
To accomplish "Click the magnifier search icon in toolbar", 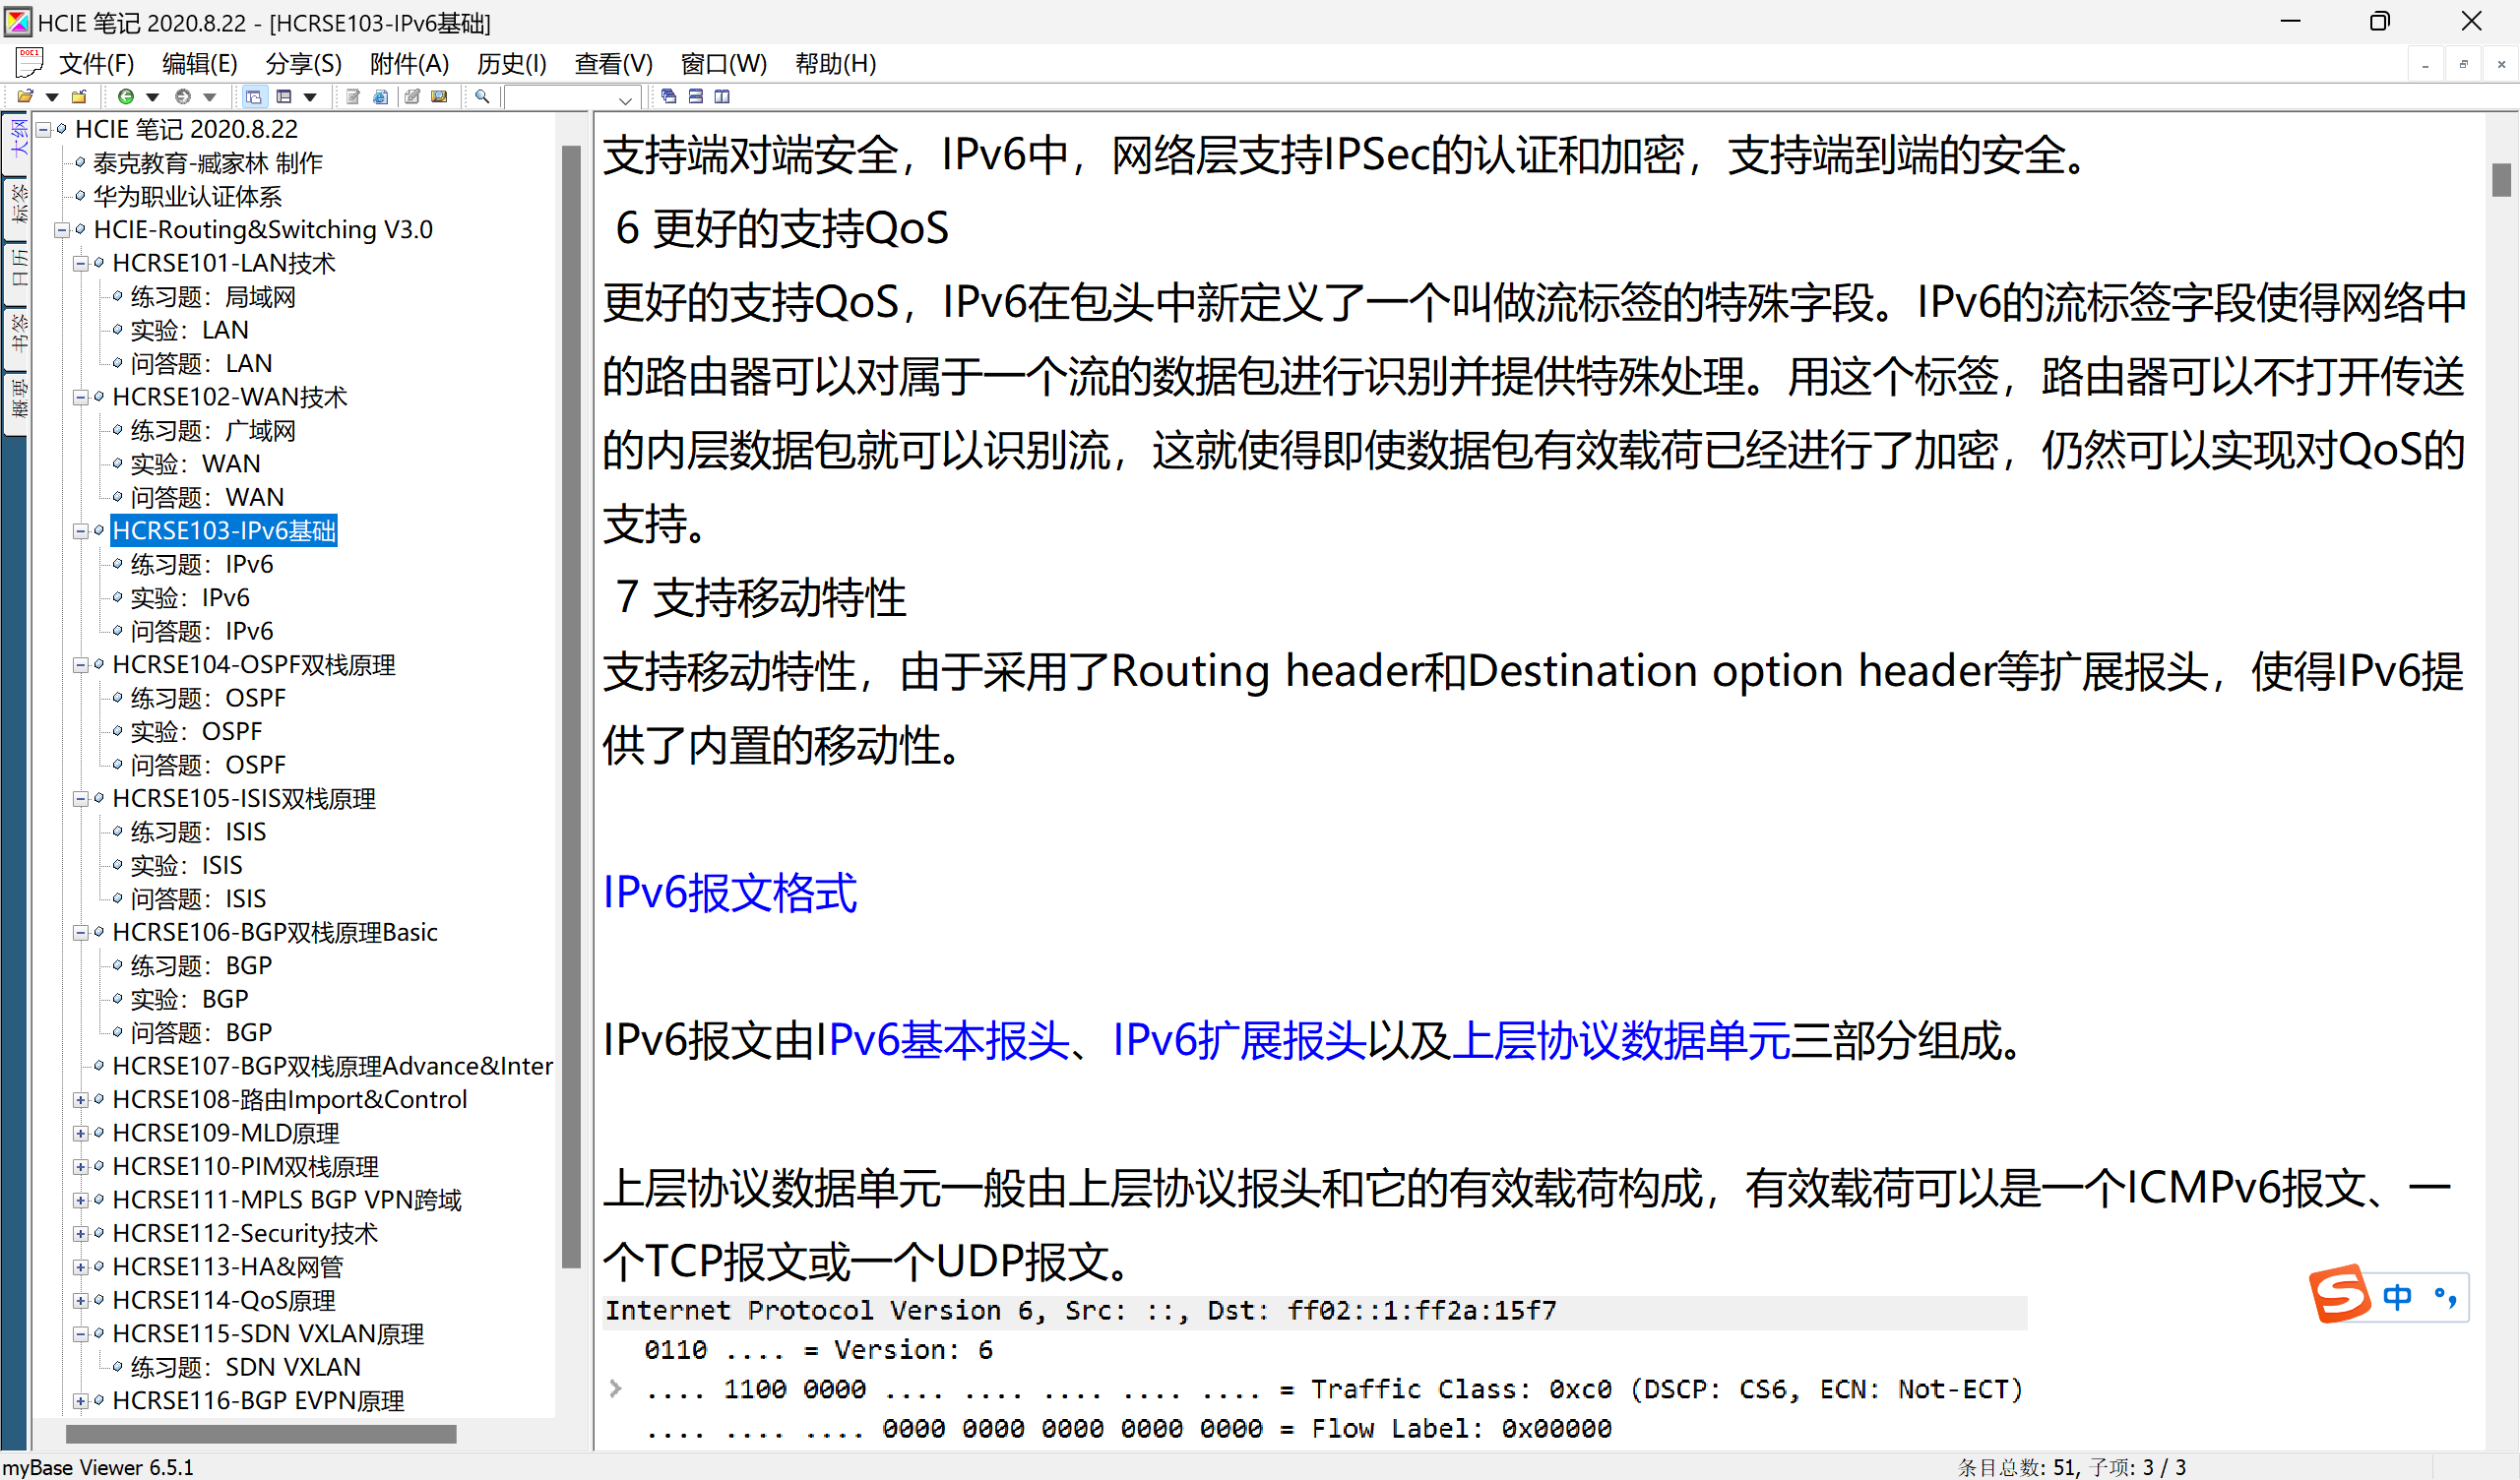I will pyautogui.click(x=482, y=97).
